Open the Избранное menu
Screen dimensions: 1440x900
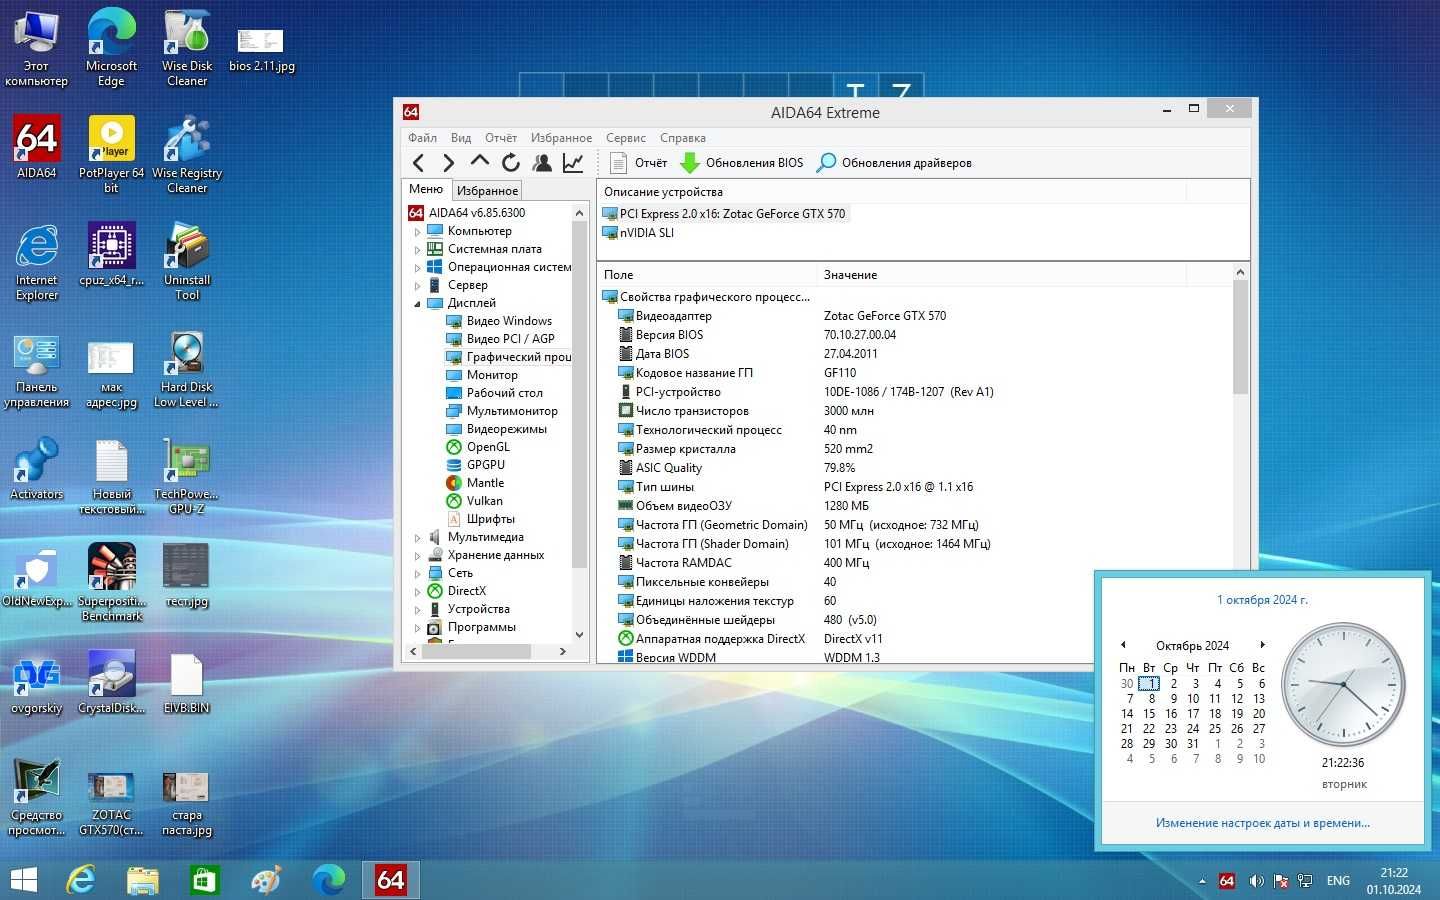click(561, 138)
